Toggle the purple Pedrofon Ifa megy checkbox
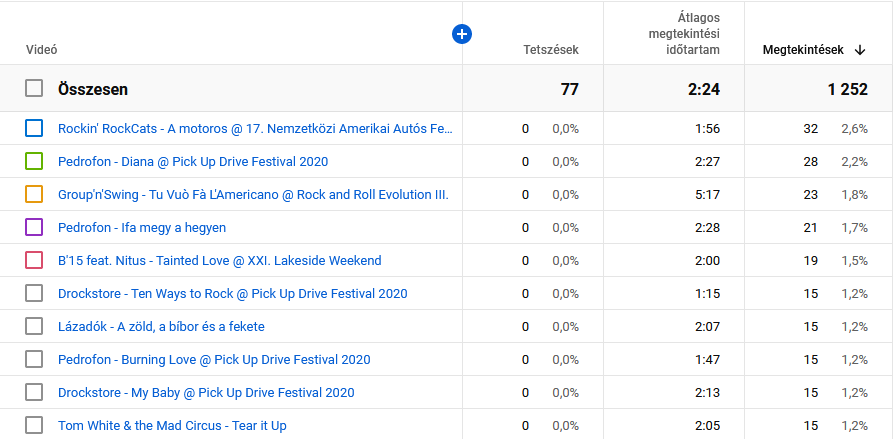The width and height of the screenshot is (893, 439). [x=34, y=227]
